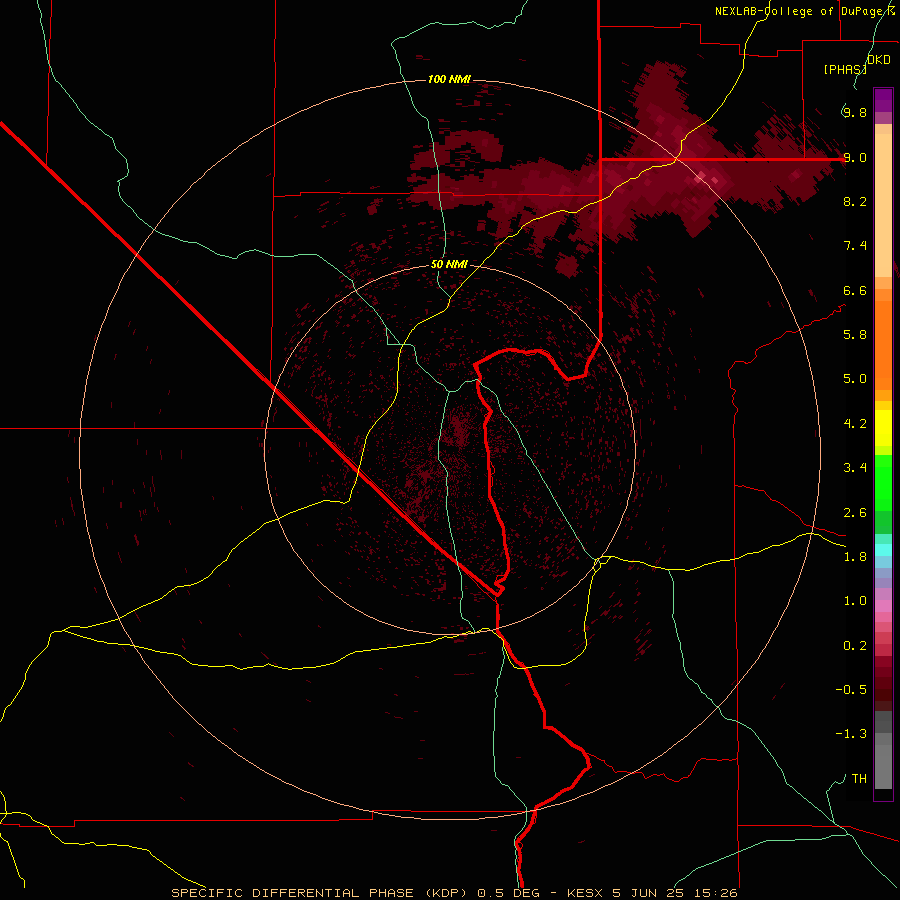This screenshot has height=900, width=900.
Task: Click the 0.2 legend value
Action: [855, 646]
